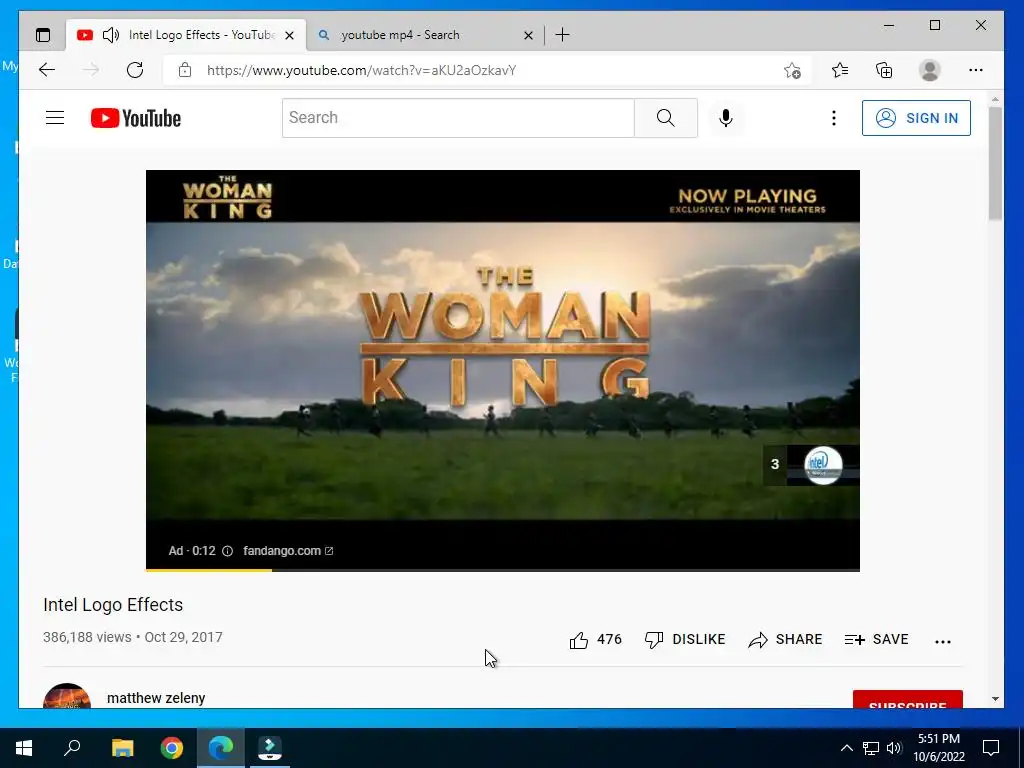Refresh the YouTube page
Viewport: 1024px width, 768px height.
coord(135,70)
